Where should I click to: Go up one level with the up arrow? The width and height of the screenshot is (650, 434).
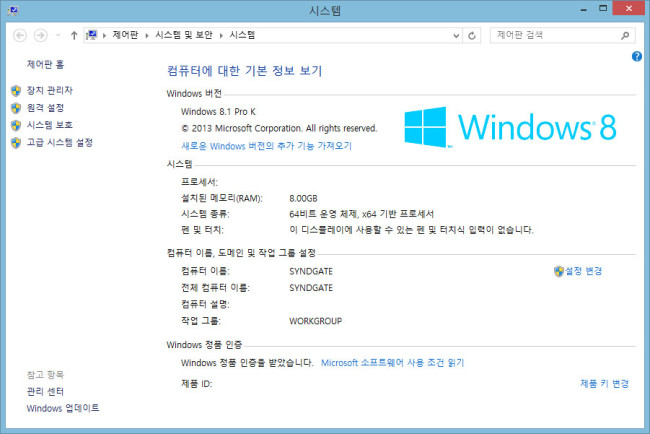click(74, 36)
